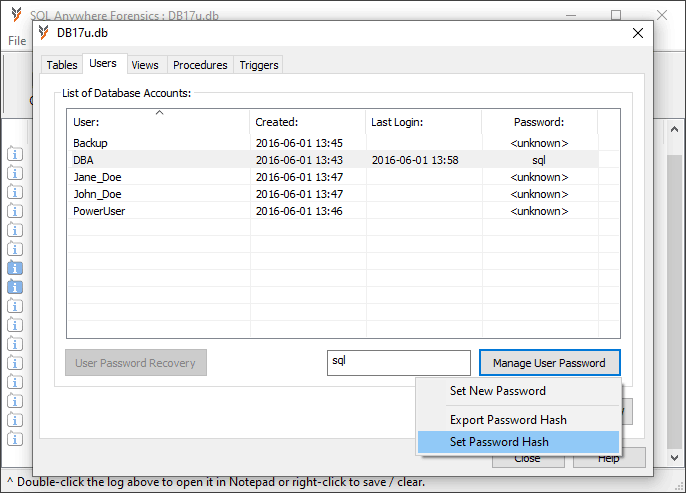Click the Manage User Password button

[550, 363]
